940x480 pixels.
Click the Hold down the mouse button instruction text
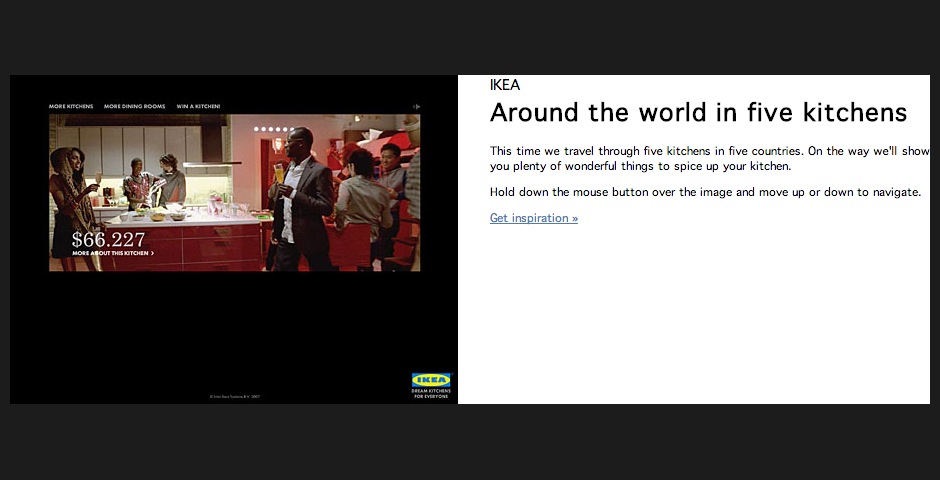[x=705, y=192]
